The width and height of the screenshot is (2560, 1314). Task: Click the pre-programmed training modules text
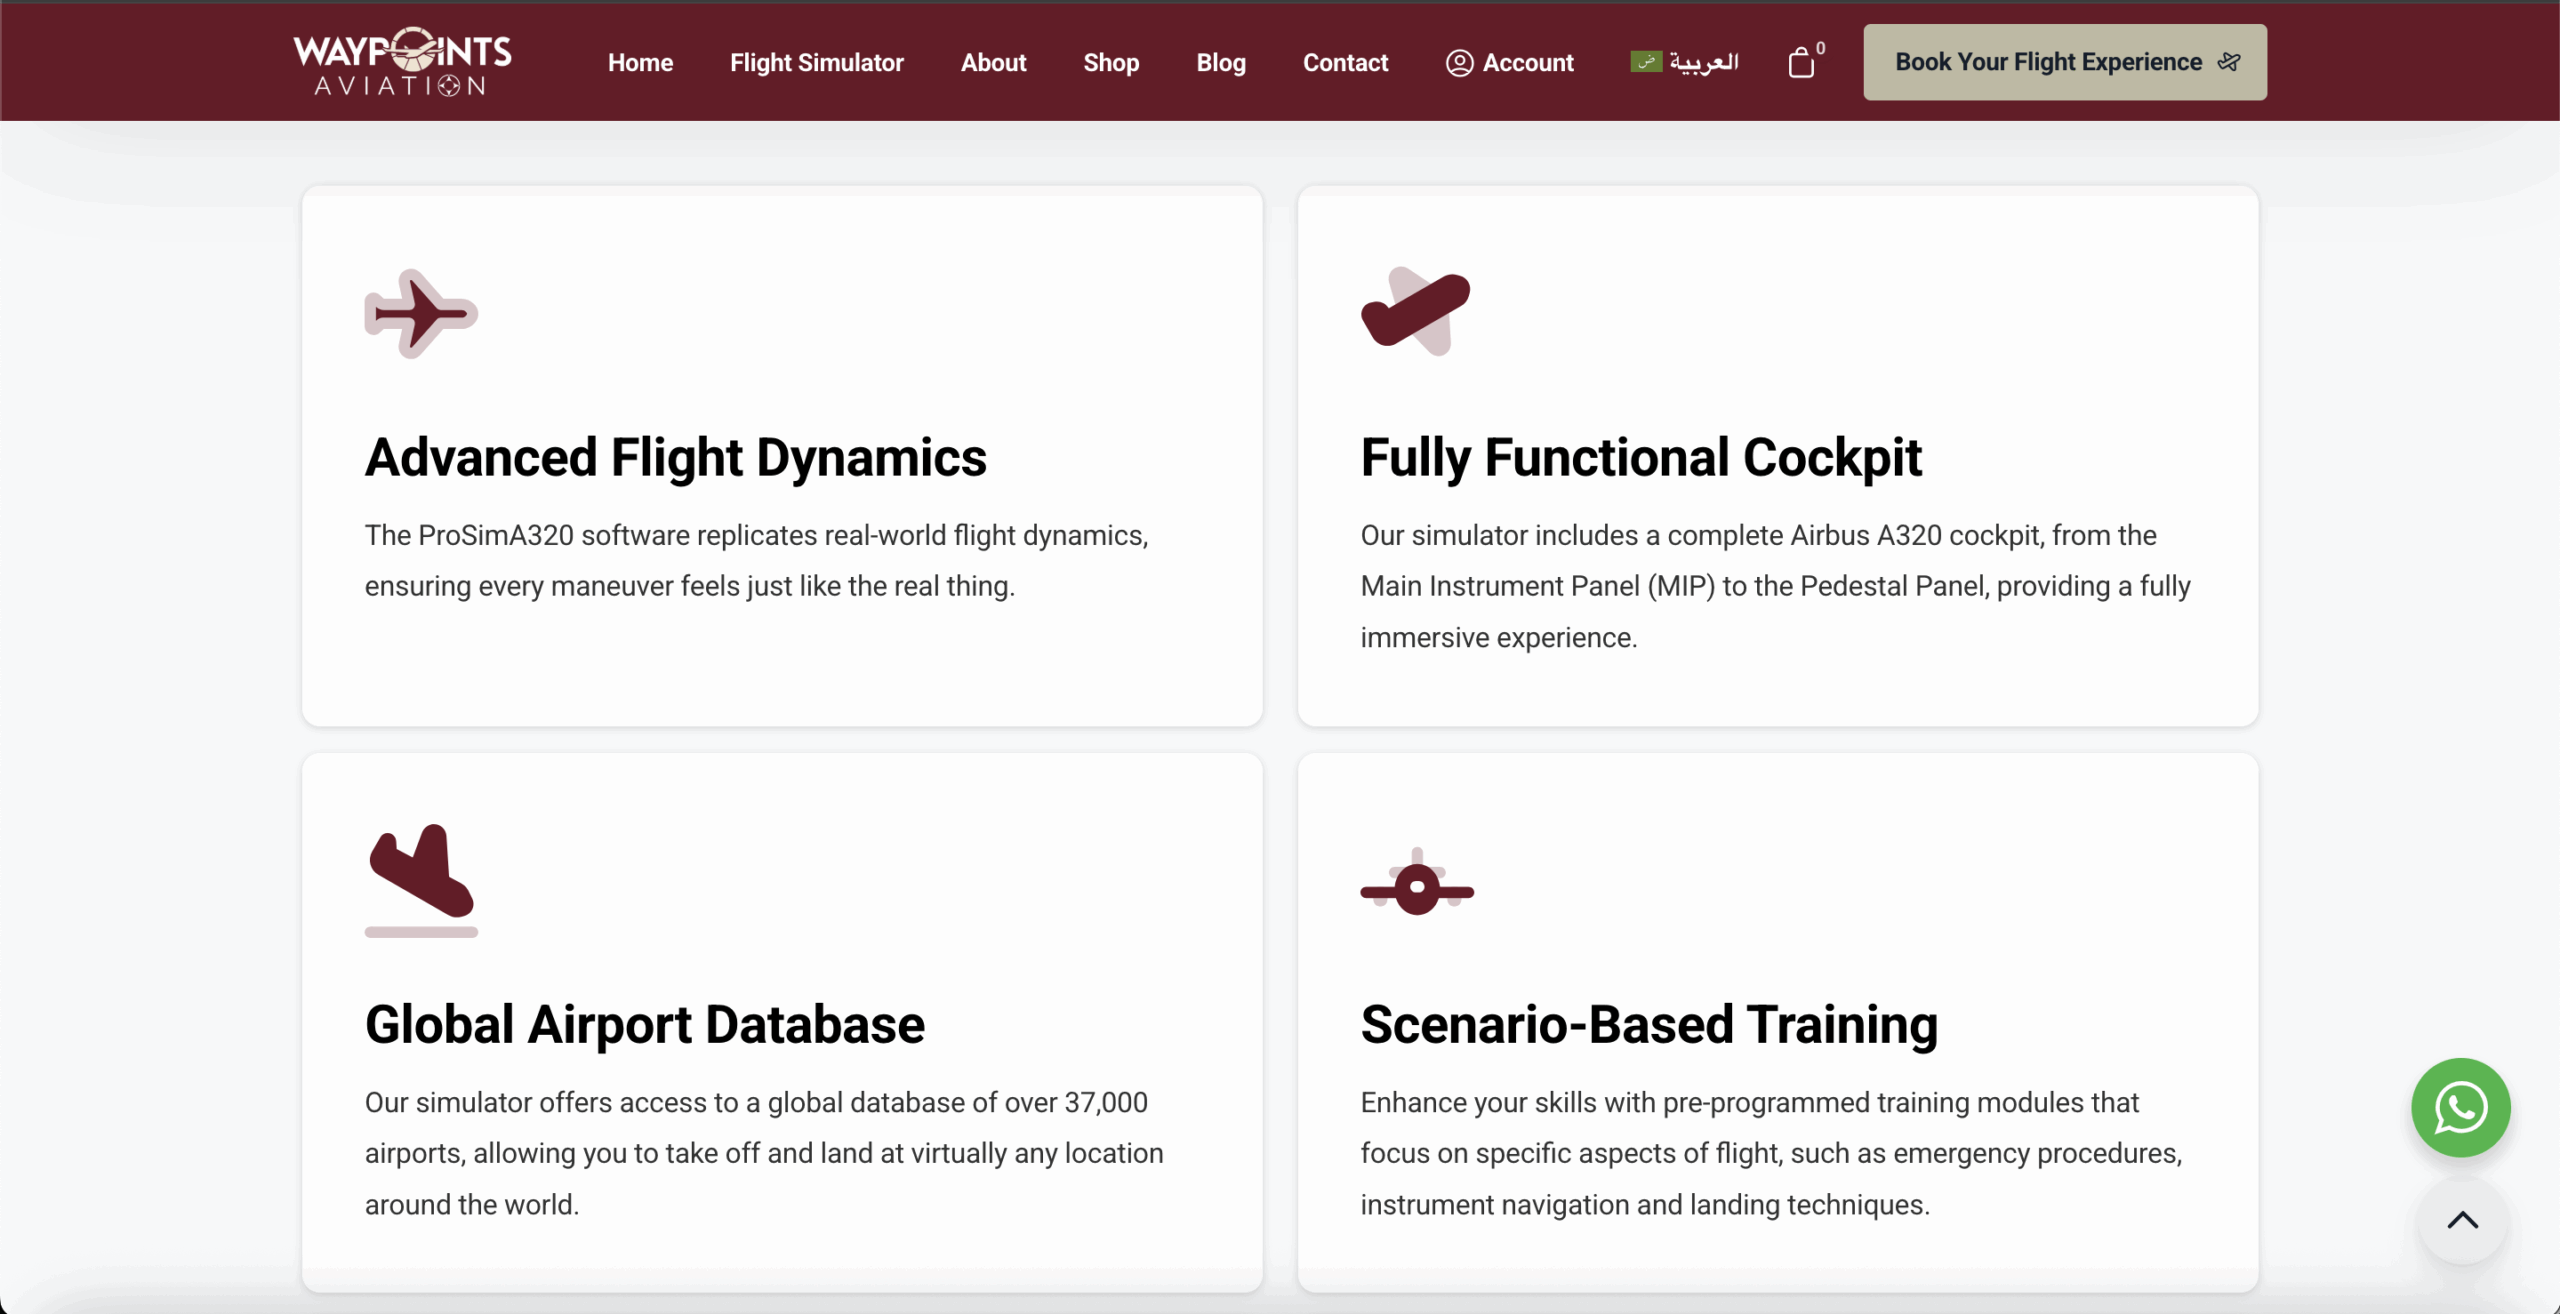[x=1771, y=1153]
